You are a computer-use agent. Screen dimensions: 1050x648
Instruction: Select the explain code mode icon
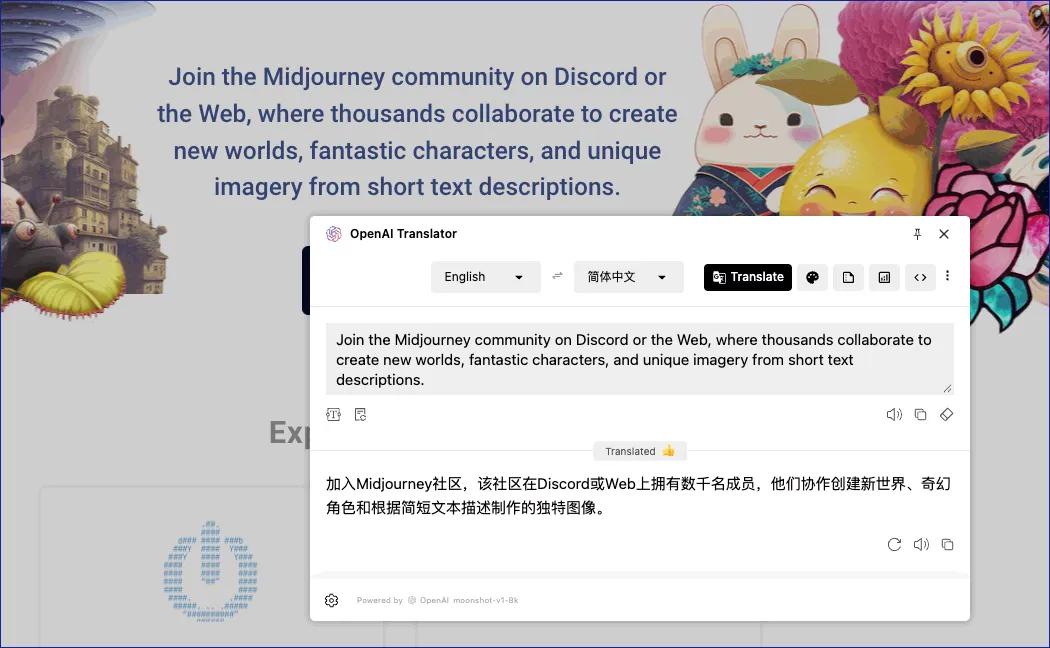point(920,277)
